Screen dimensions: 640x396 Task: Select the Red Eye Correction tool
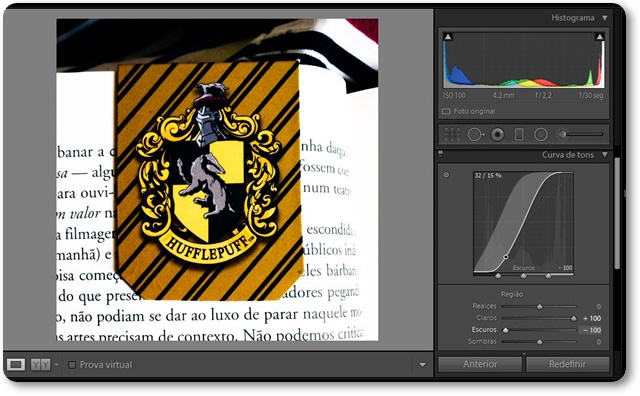click(x=497, y=134)
